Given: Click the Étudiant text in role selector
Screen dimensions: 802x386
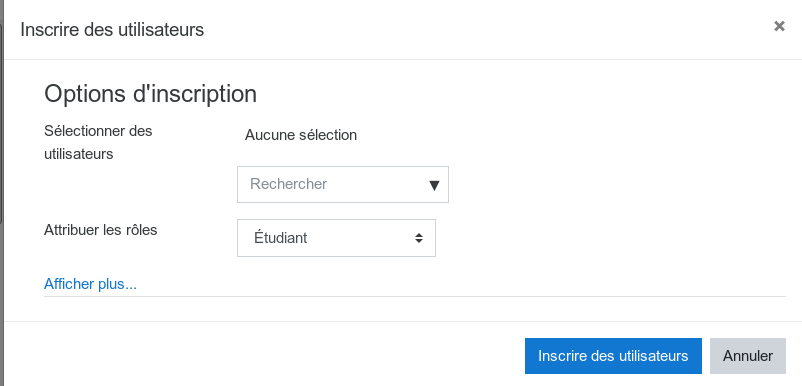Looking at the screenshot, I should click(x=280, y=238).
